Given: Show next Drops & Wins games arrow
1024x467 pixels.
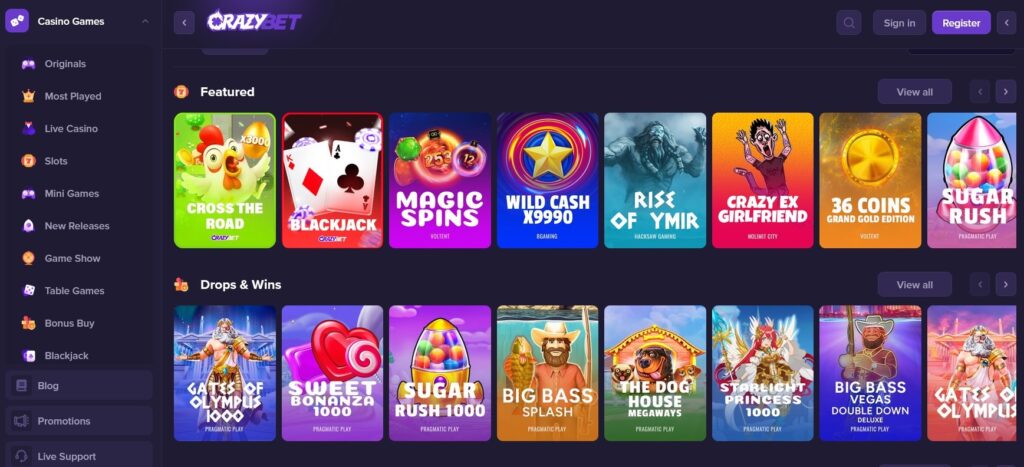Looking at the screenshot, I should pos(1006,284).
